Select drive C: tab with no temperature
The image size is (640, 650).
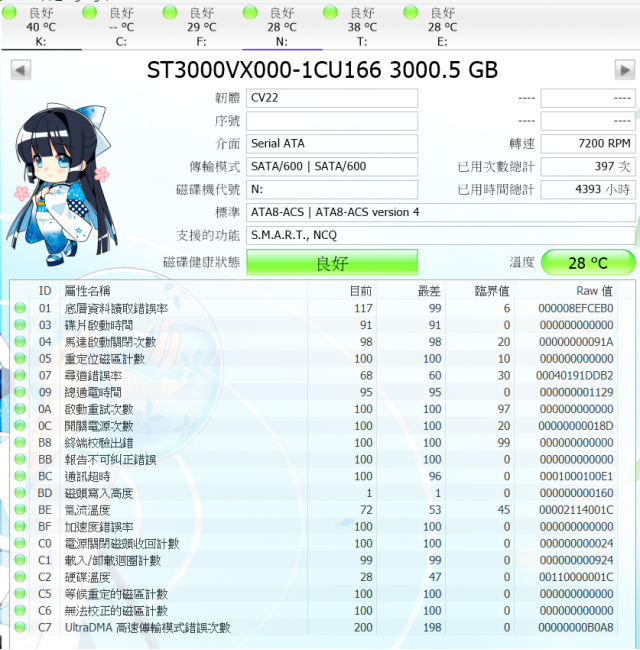121,27
